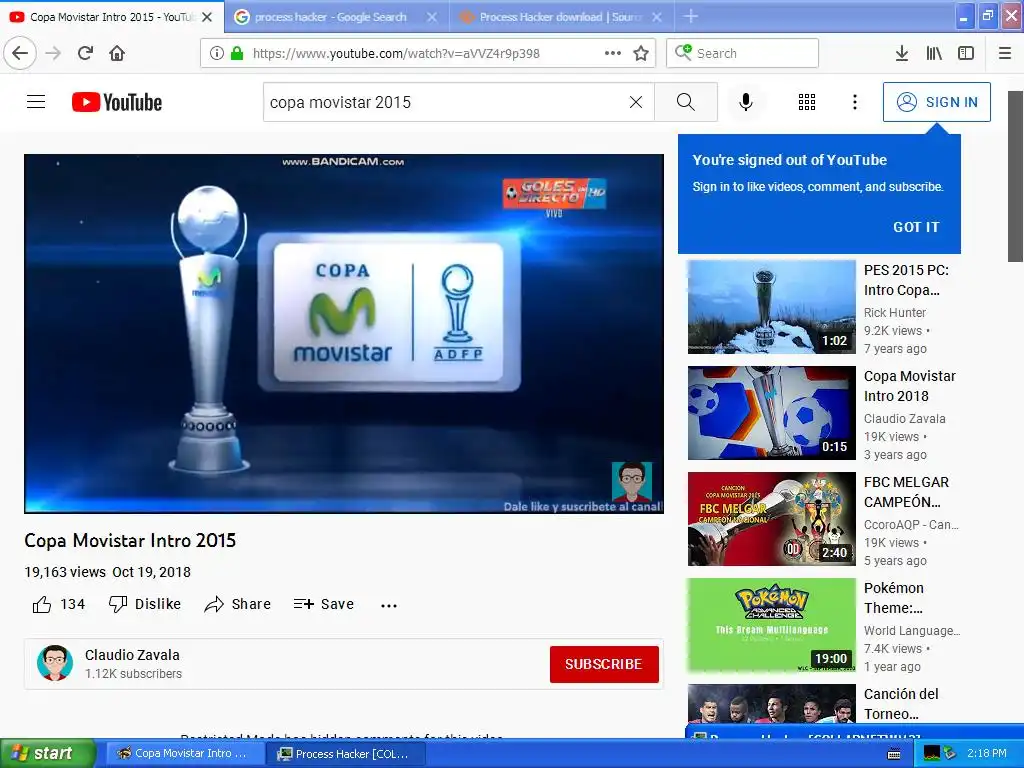The image size is (1024, 768).
Task: Open a new browser tab
Action: [690, 17]
